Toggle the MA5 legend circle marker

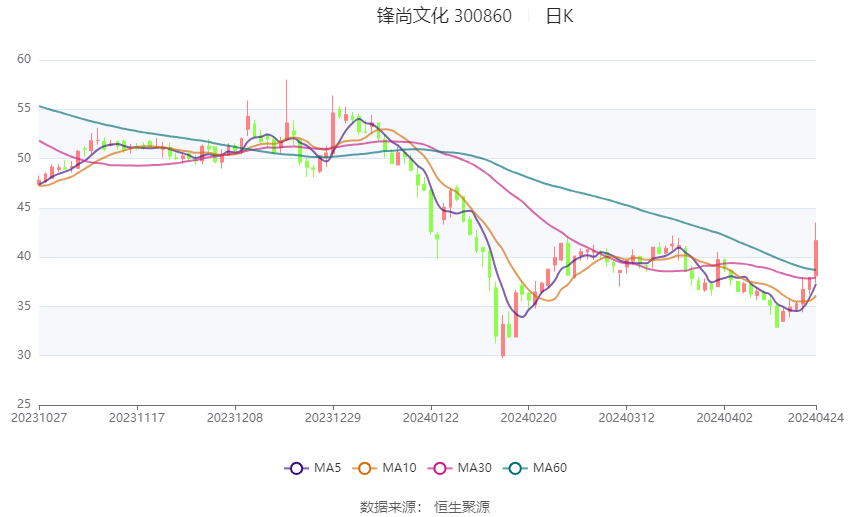(x=296, y=468)
